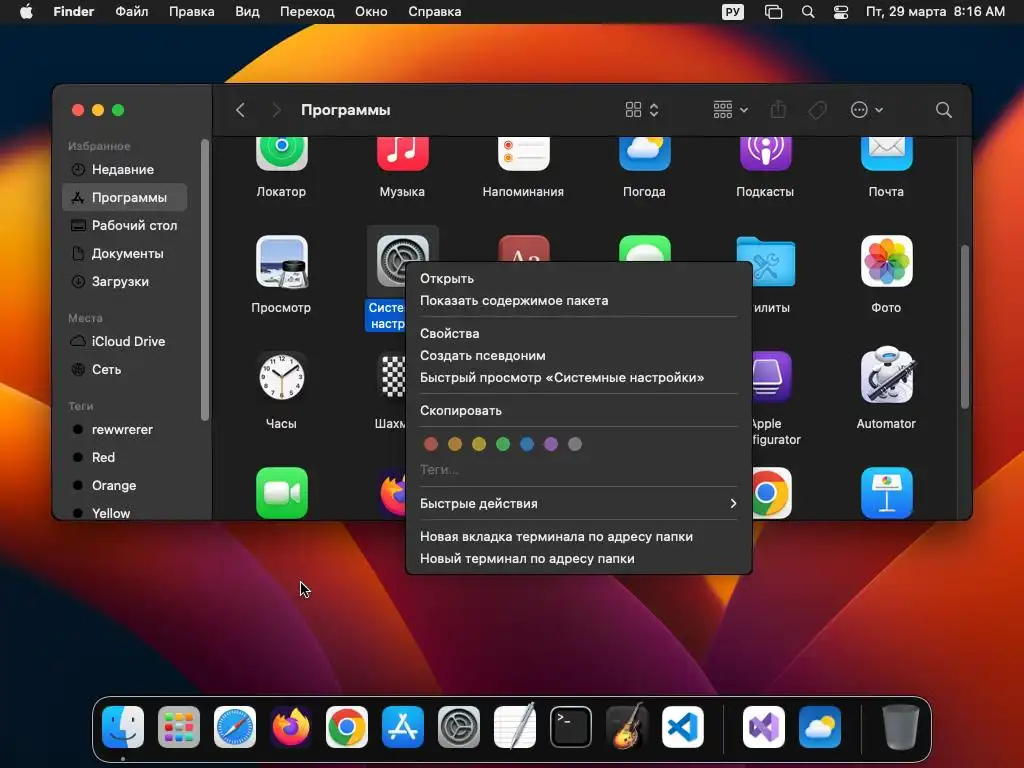Open Рабочий стол in the sidebar
1024x768 pixels.
click(125, 225)
